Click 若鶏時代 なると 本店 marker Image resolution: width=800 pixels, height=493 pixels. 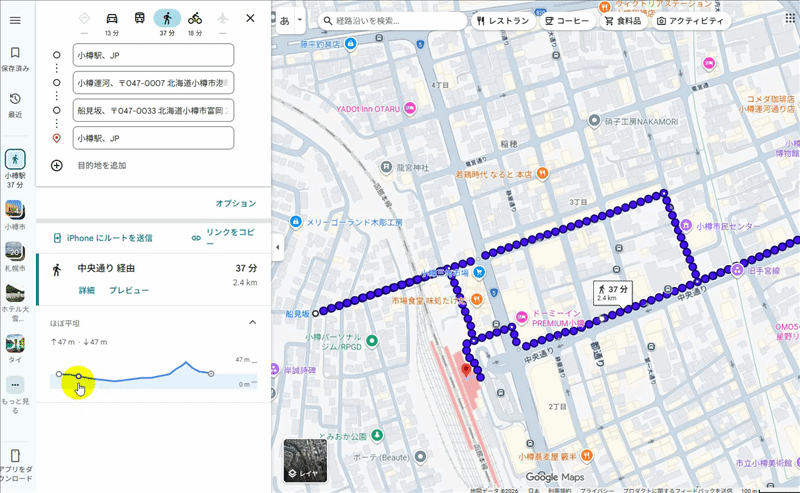pyautogui.click(x=542, y=174)
